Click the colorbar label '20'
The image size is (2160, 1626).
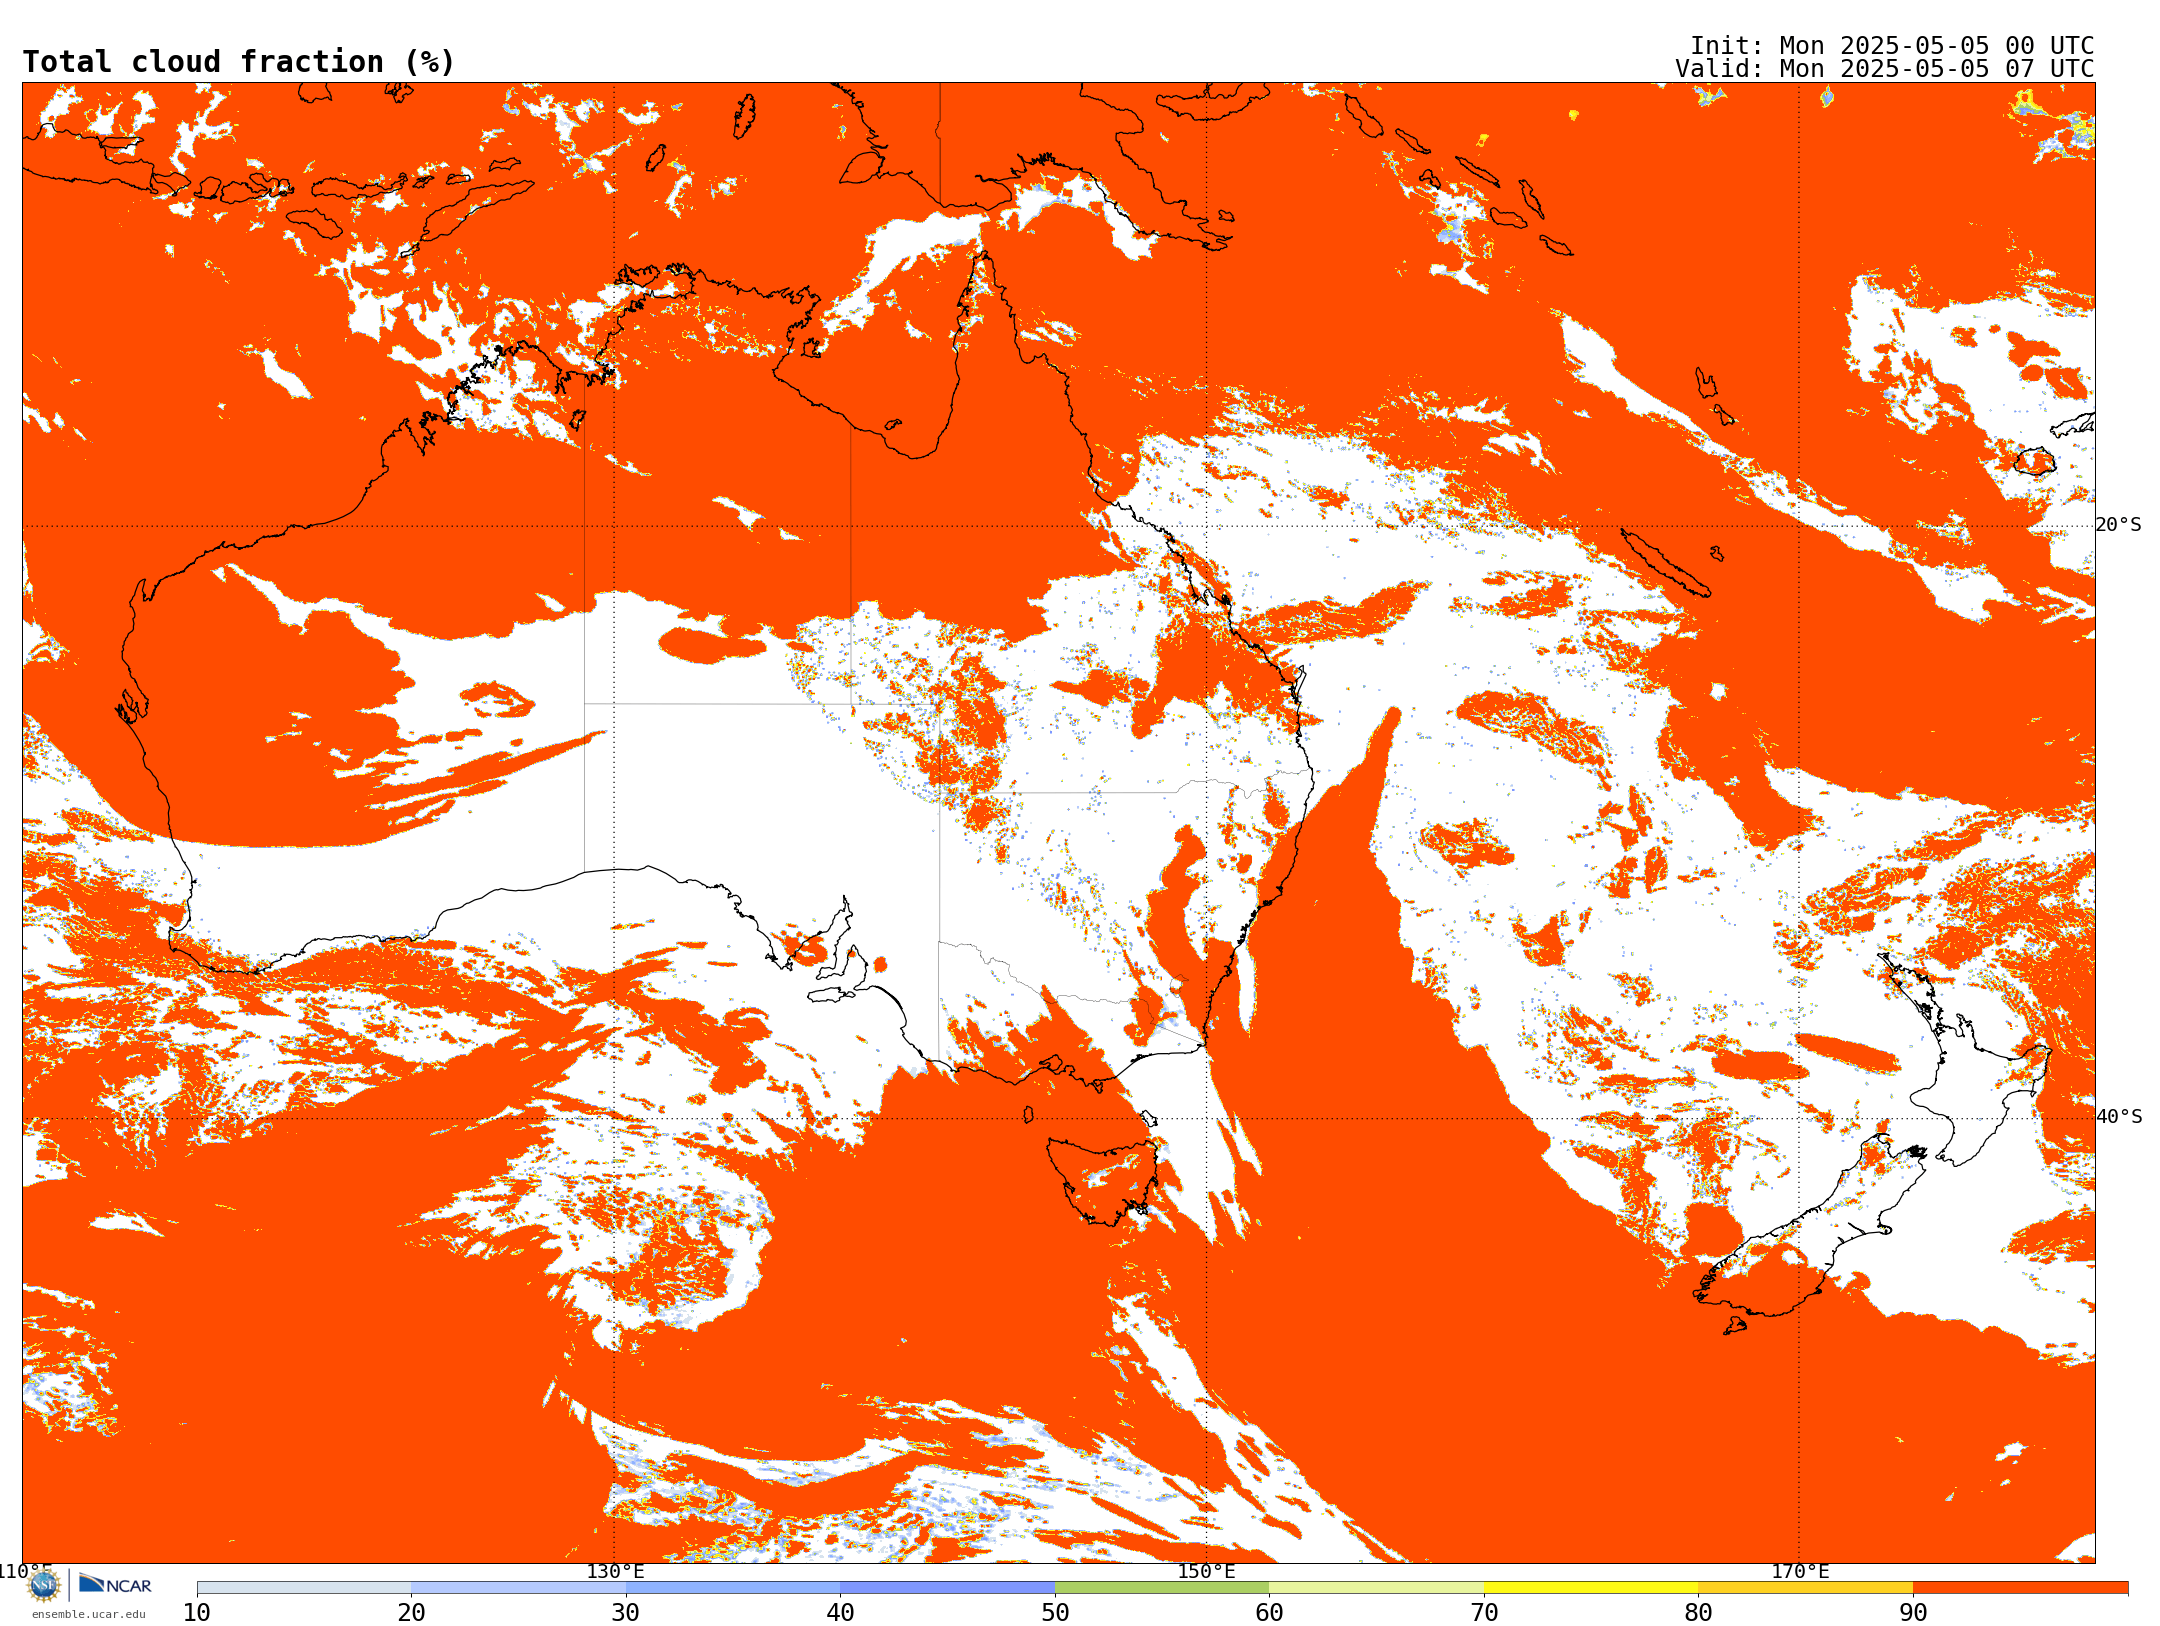(x=411, y=1612)
